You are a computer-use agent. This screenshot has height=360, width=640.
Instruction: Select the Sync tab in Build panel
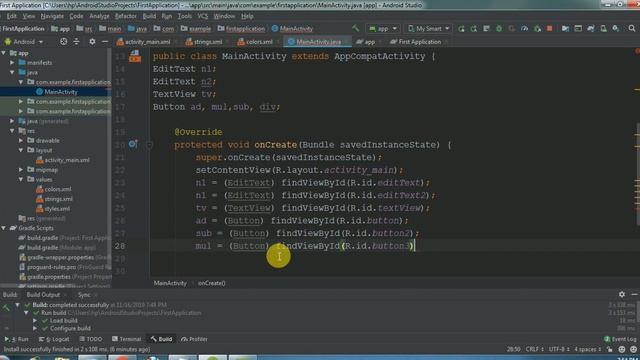84,295
